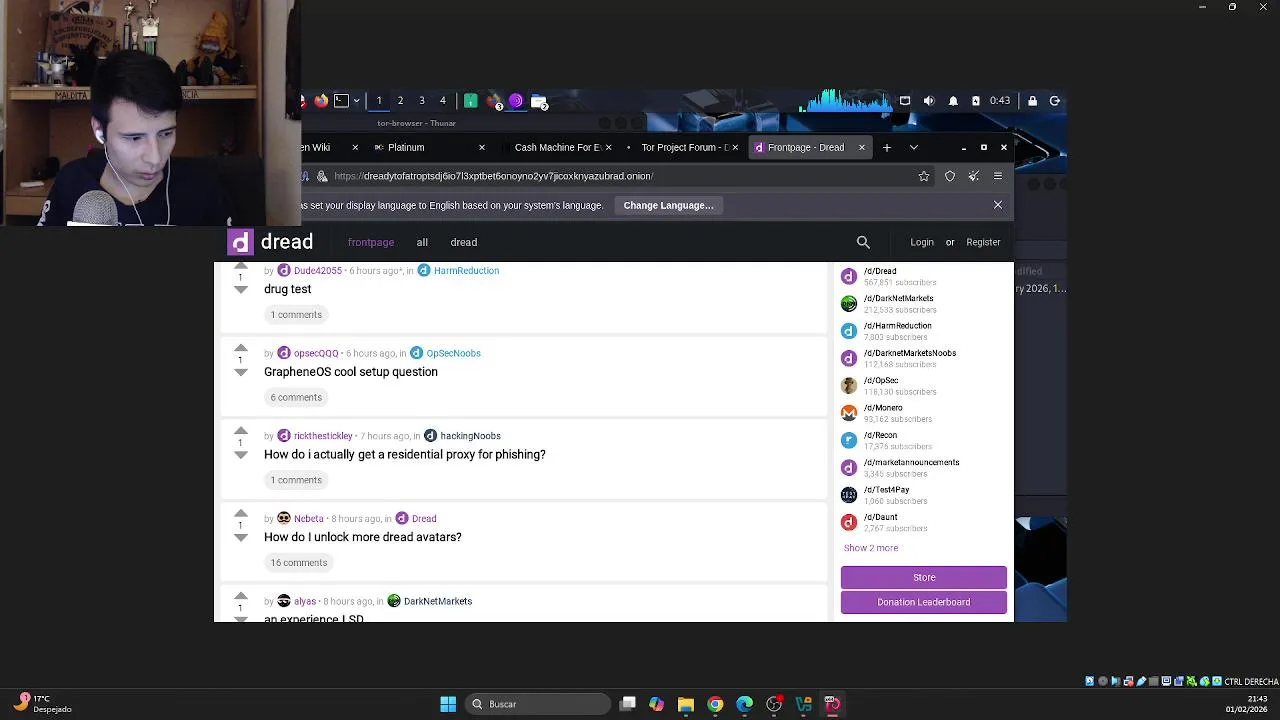
Task: Open the Tor shield security level icon
Action: (950, 176)
